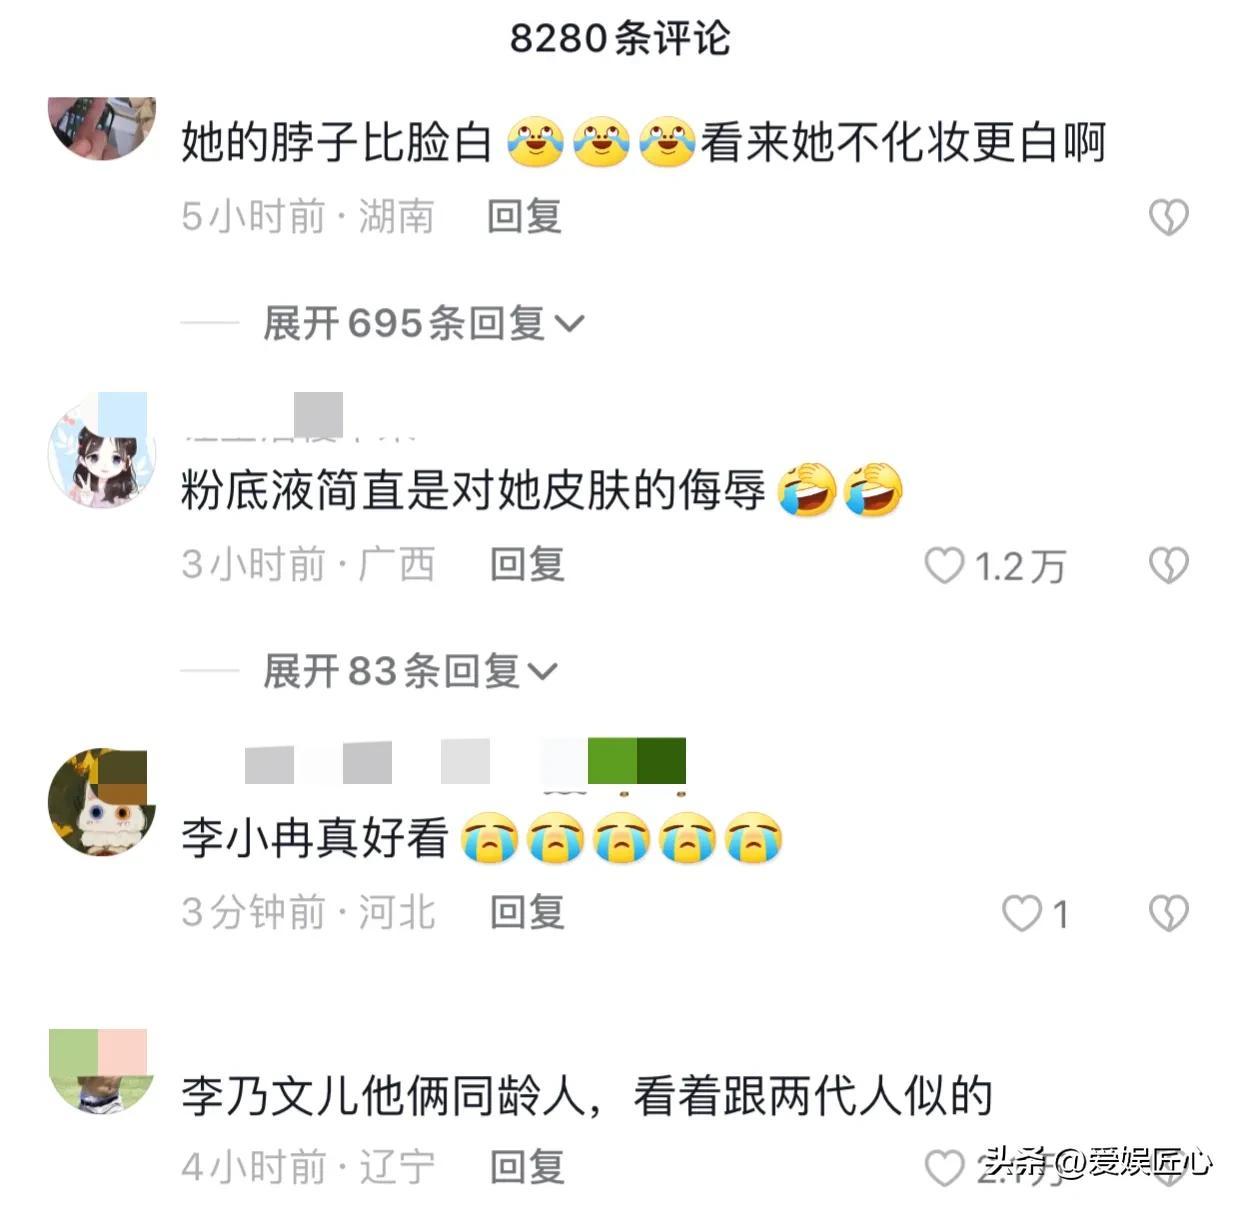Click chevron next to 展开695条回复
Image resolution: width=1241 pixels, height=1205 pixels.
tap(569, 324)
